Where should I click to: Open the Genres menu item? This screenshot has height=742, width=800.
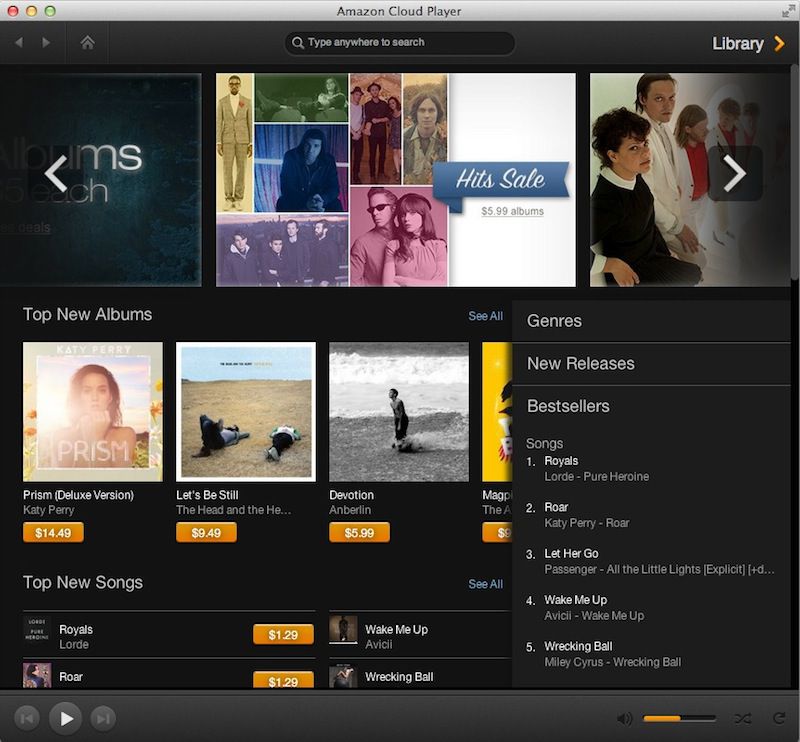(x=556, y=321)
